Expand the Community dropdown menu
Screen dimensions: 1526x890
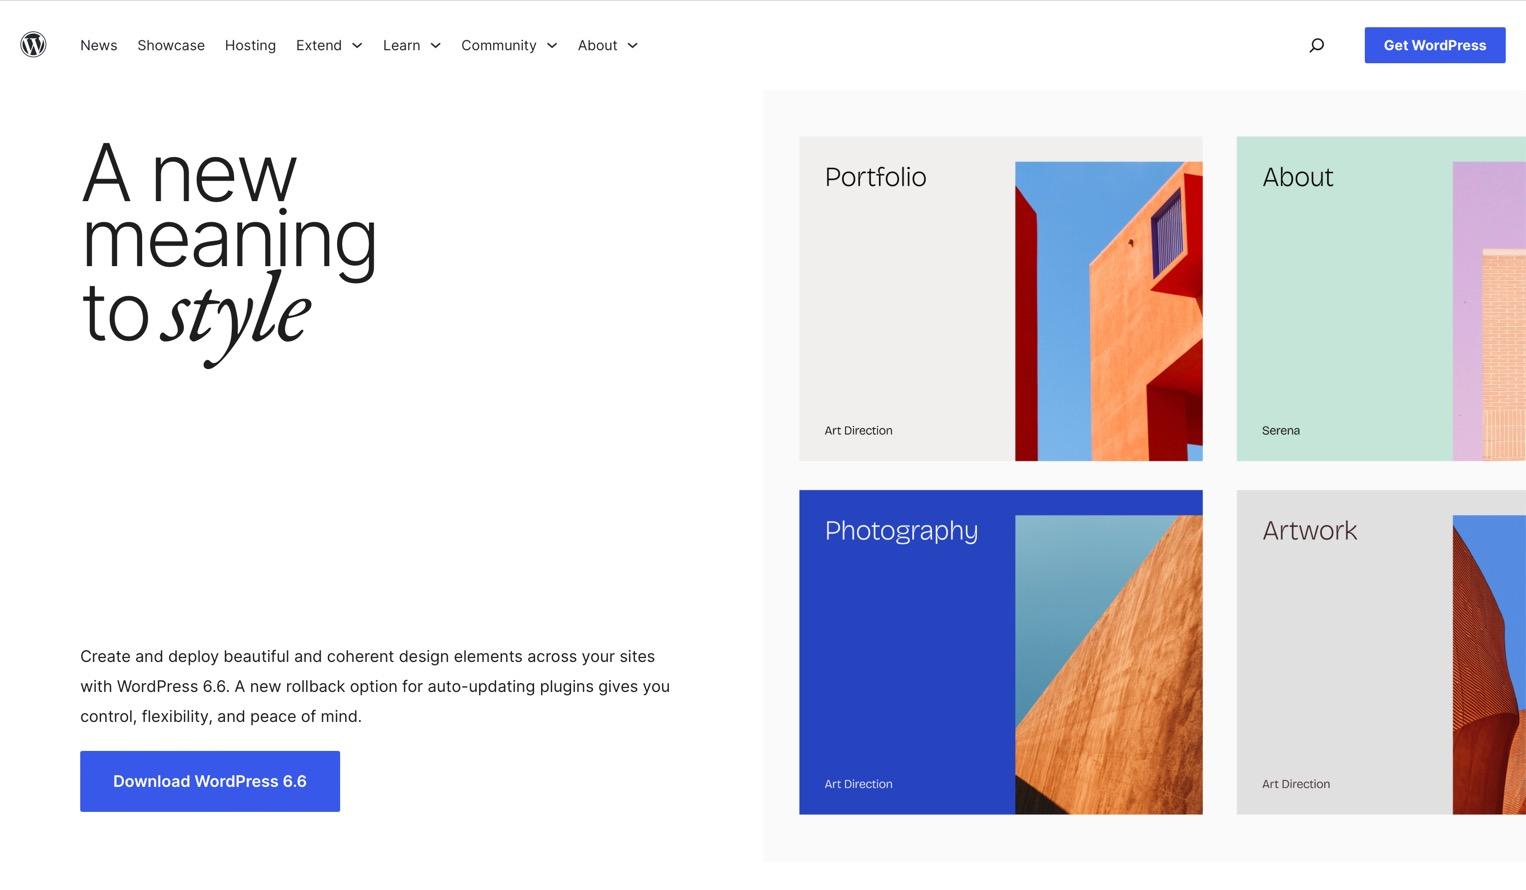pos(509,45)
